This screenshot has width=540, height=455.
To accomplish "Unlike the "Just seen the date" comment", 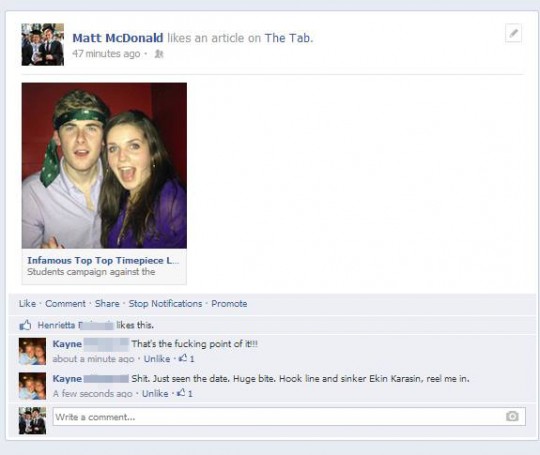I will 155,393.
